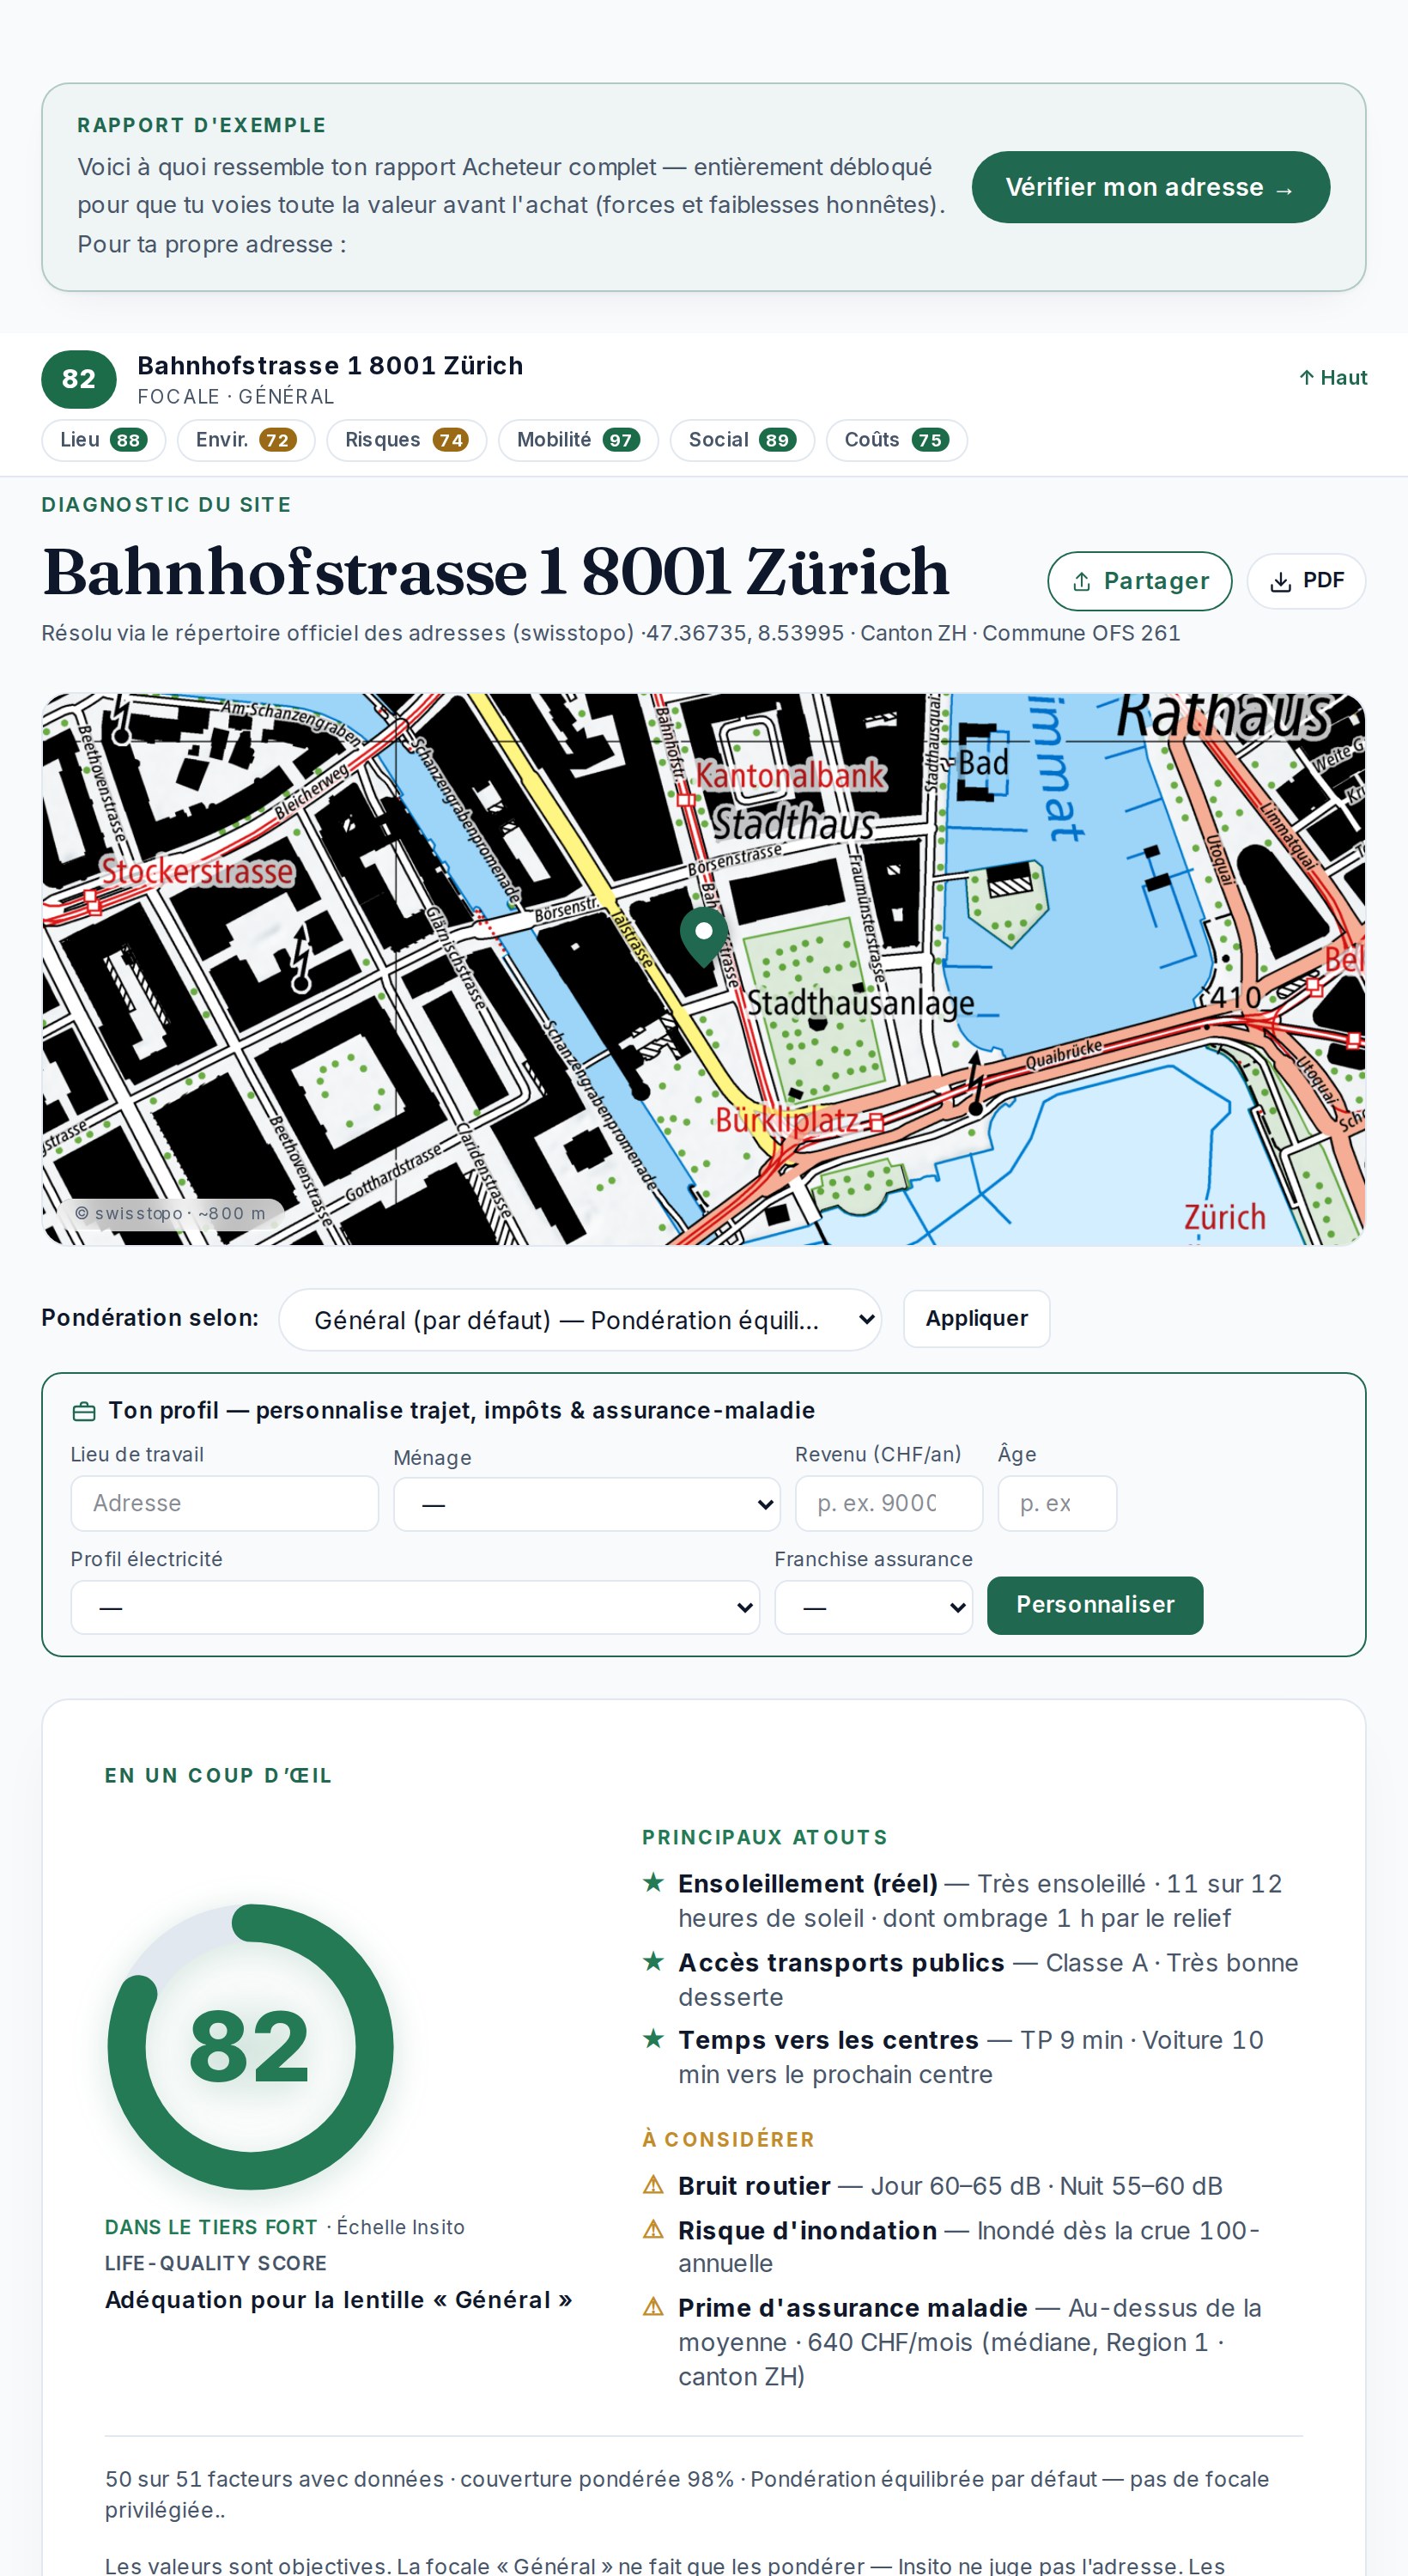
Task: Click the warning icon beside Risque d'inondation
Action: coord(653,2229)
